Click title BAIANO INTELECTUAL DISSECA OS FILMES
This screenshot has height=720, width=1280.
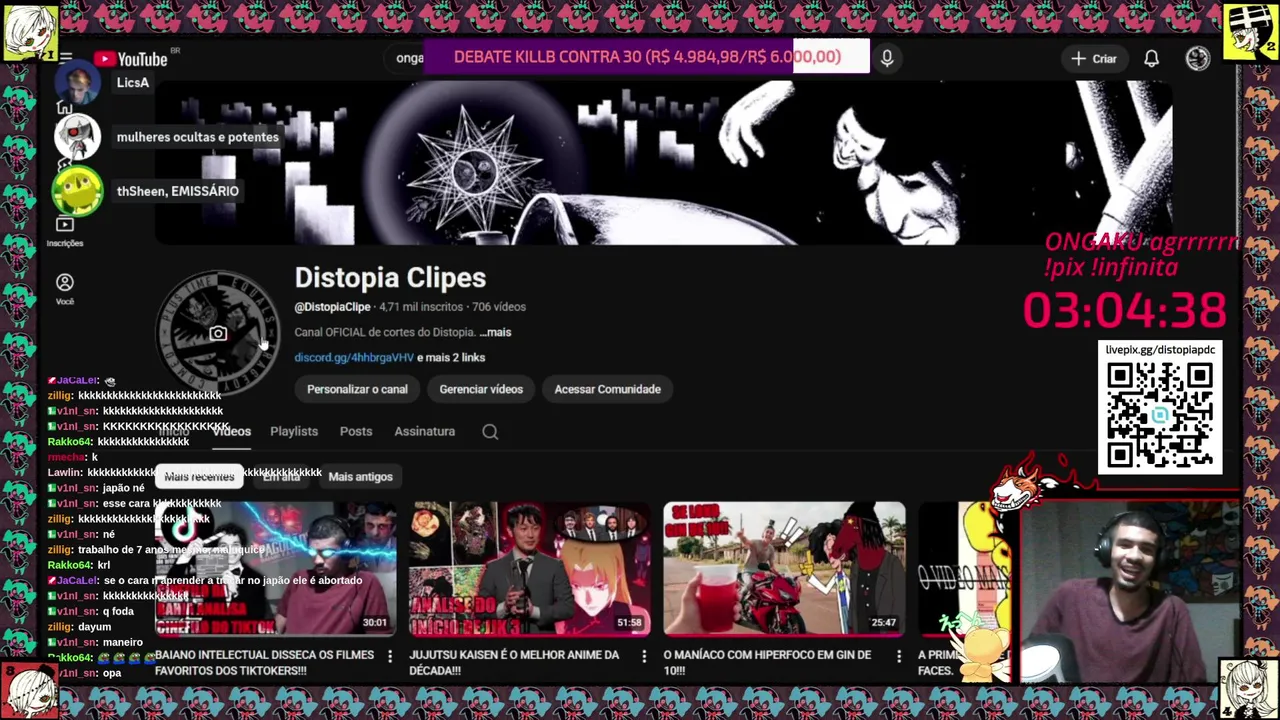(266, 662)
